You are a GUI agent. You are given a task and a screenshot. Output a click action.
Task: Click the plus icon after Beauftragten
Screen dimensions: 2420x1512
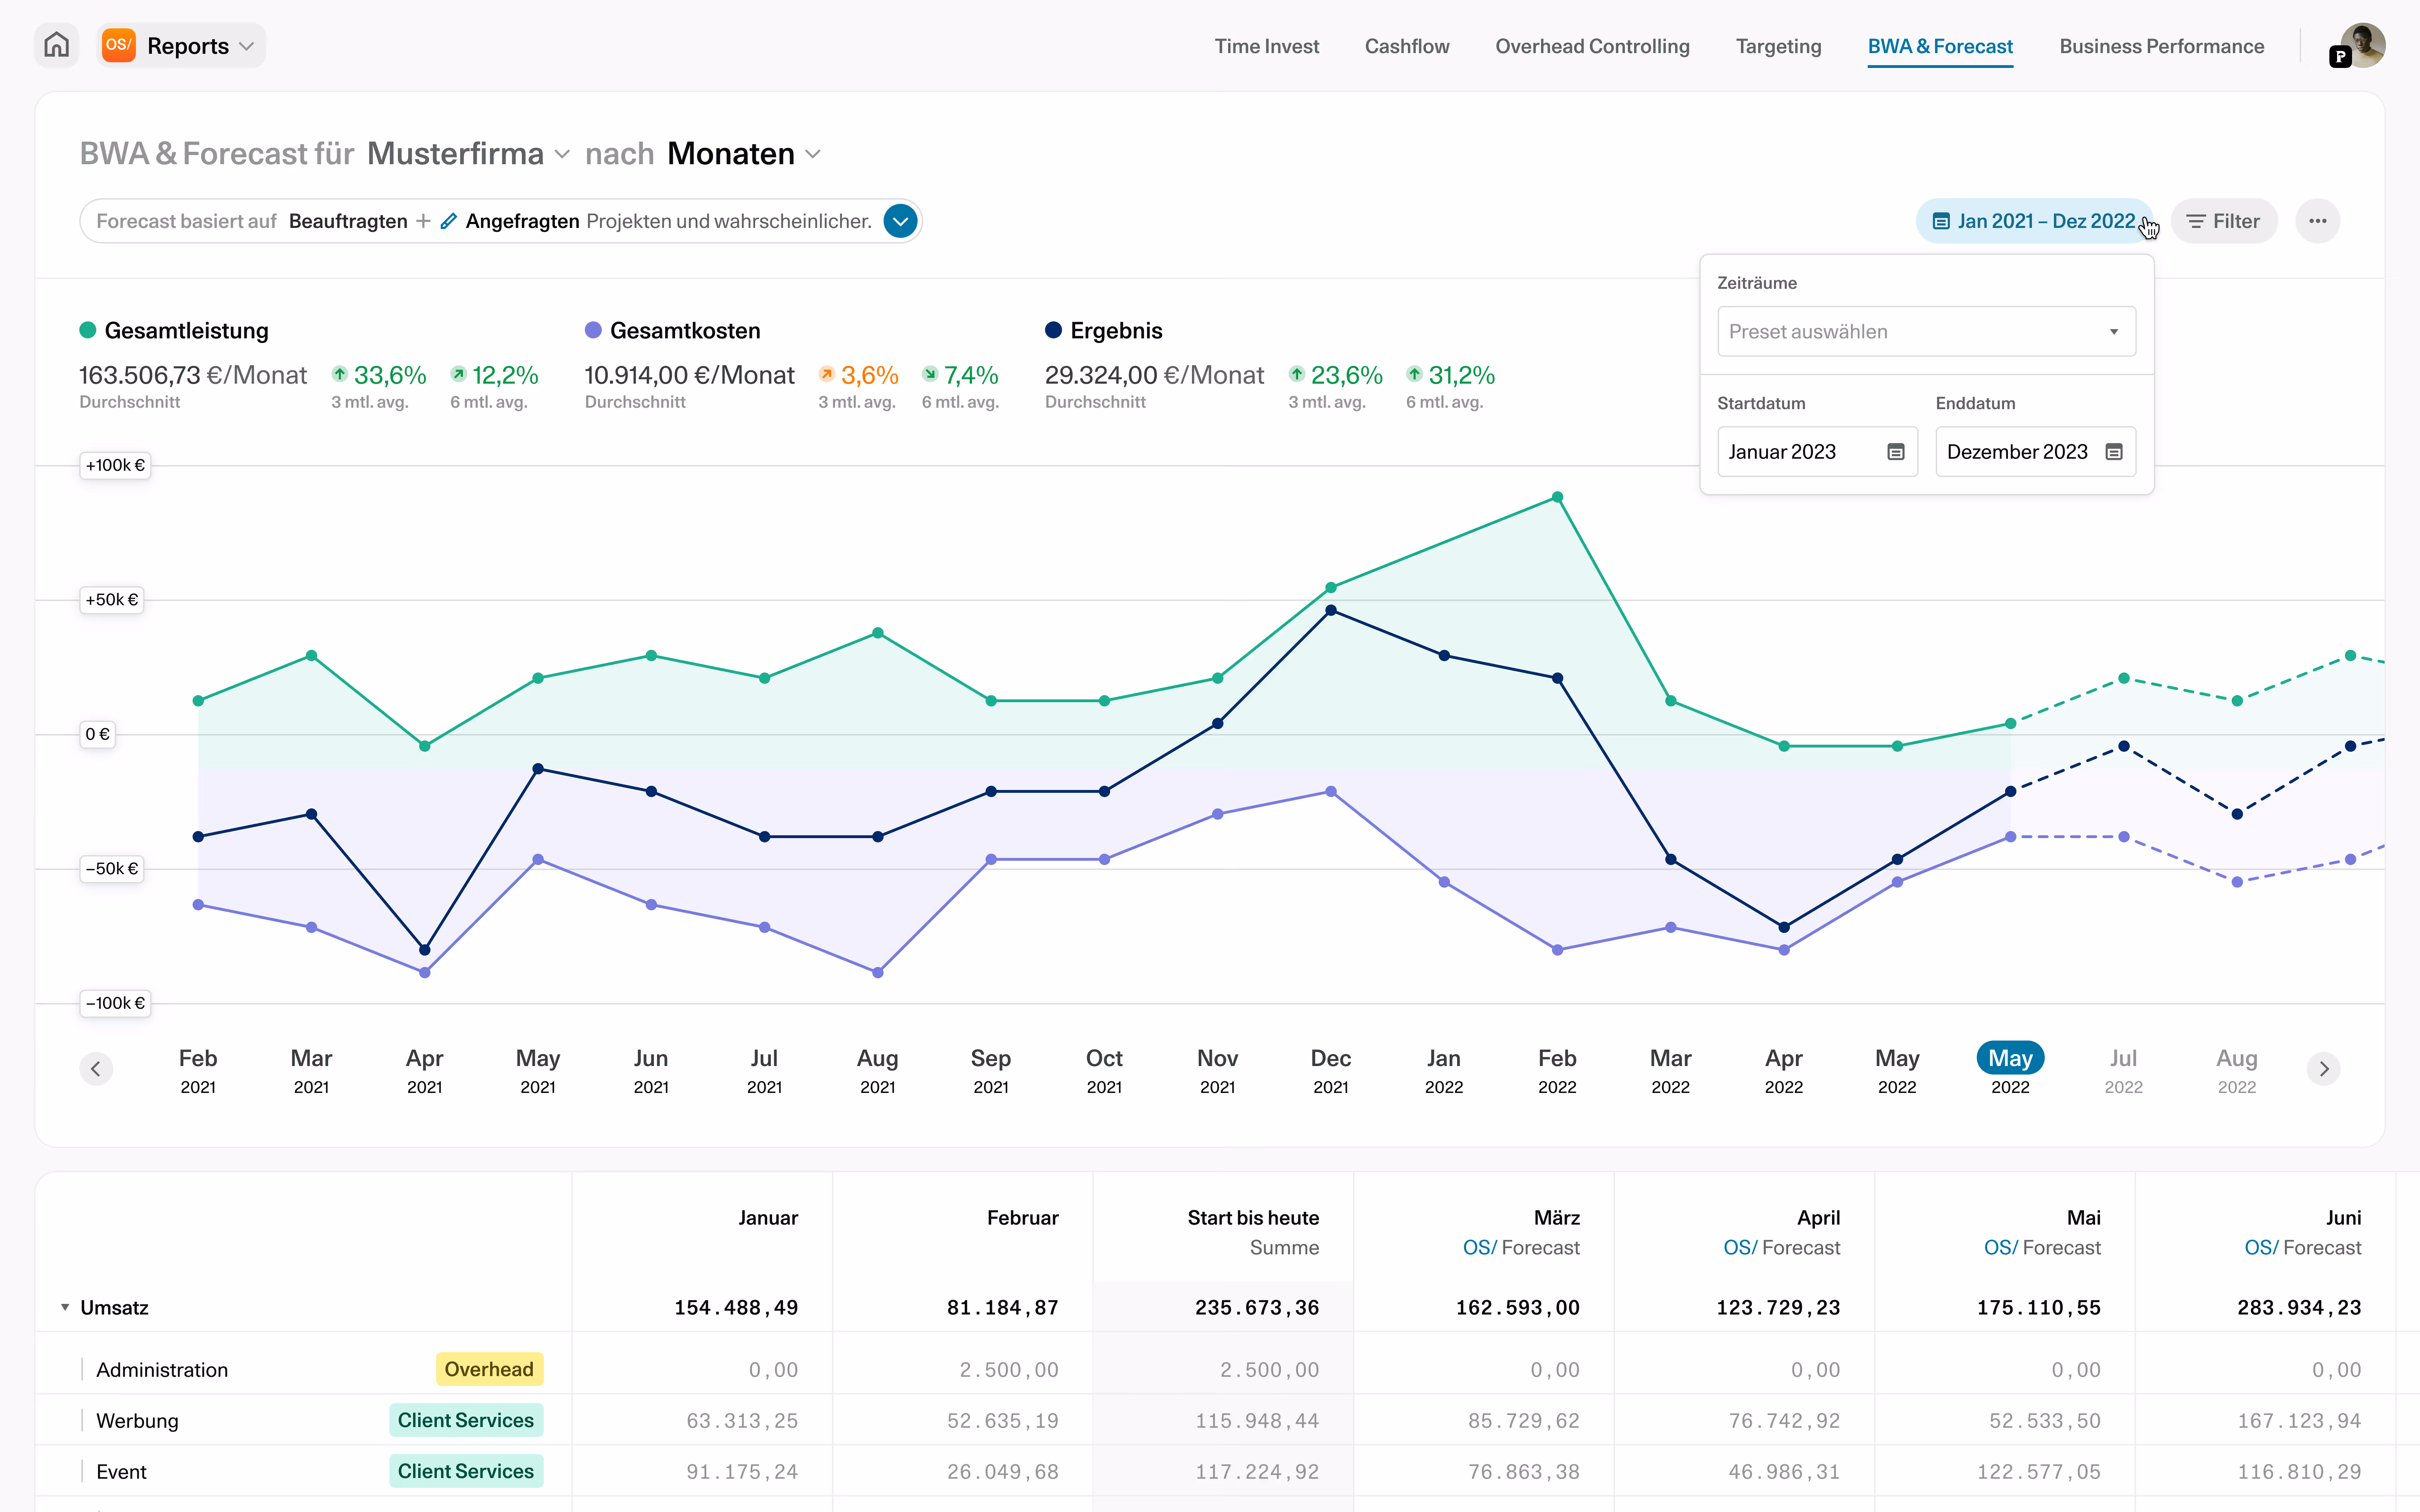click(x=424, y=221)
